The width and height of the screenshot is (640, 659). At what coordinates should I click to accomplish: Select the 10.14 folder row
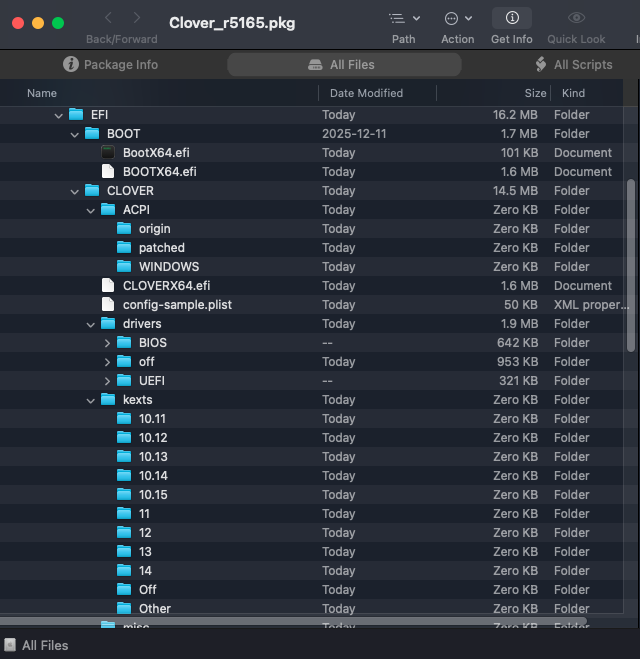[311, 476]
